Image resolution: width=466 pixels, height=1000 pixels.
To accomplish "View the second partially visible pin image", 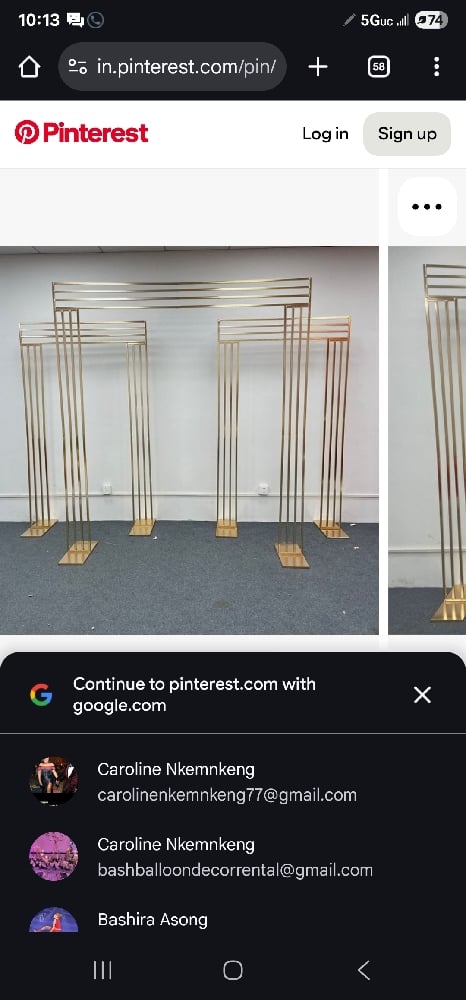I will pos(427,441).
